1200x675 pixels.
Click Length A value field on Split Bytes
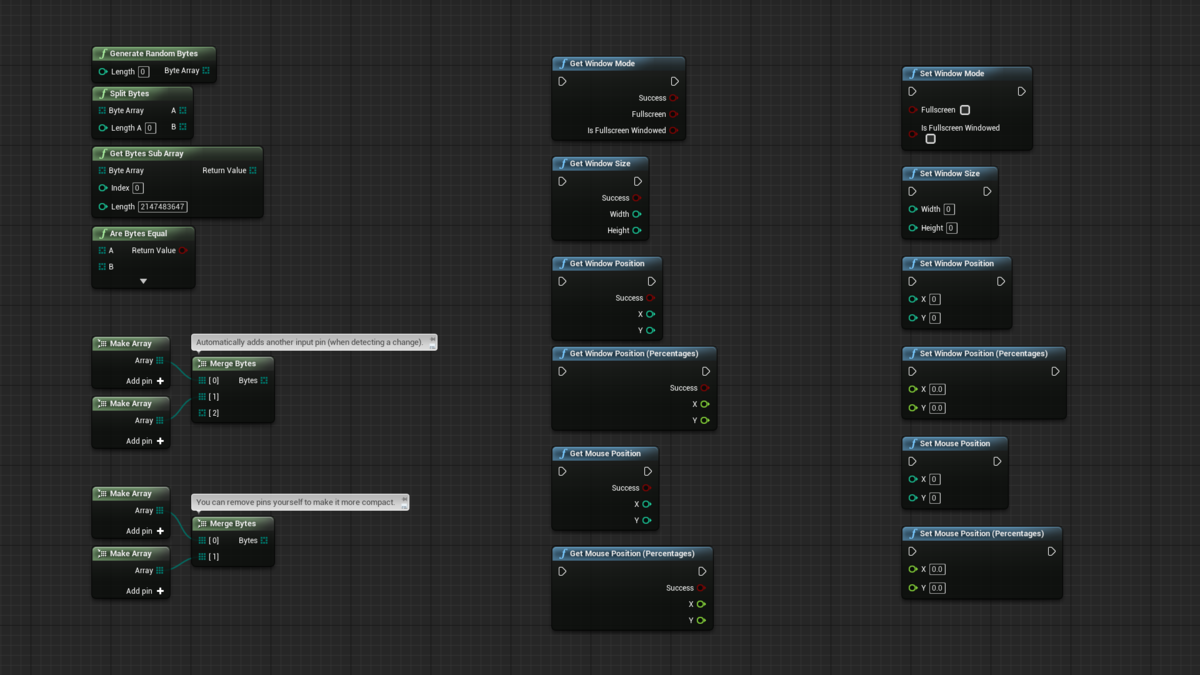pyautogui.click(x=150, y=128)
